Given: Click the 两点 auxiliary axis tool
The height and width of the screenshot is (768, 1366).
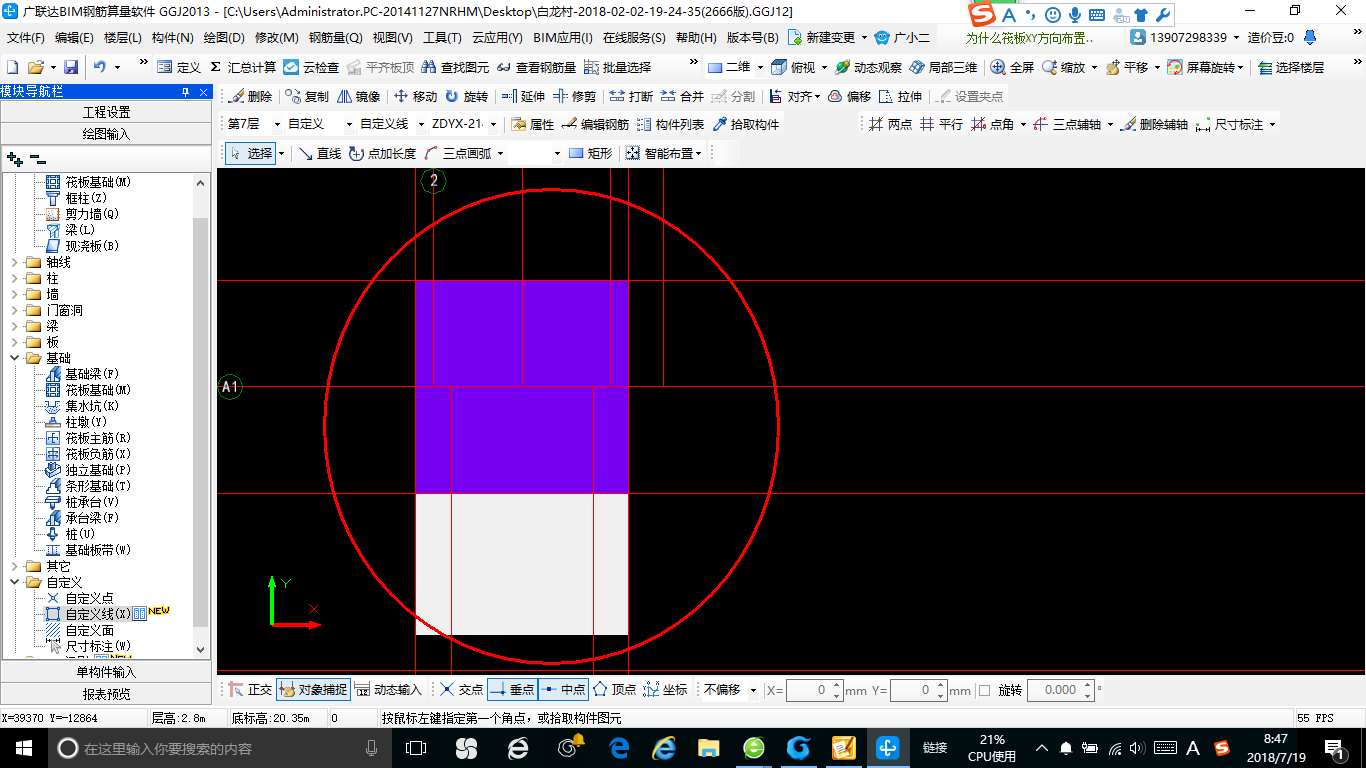Looking at the screenshot, I should point(890,125).
